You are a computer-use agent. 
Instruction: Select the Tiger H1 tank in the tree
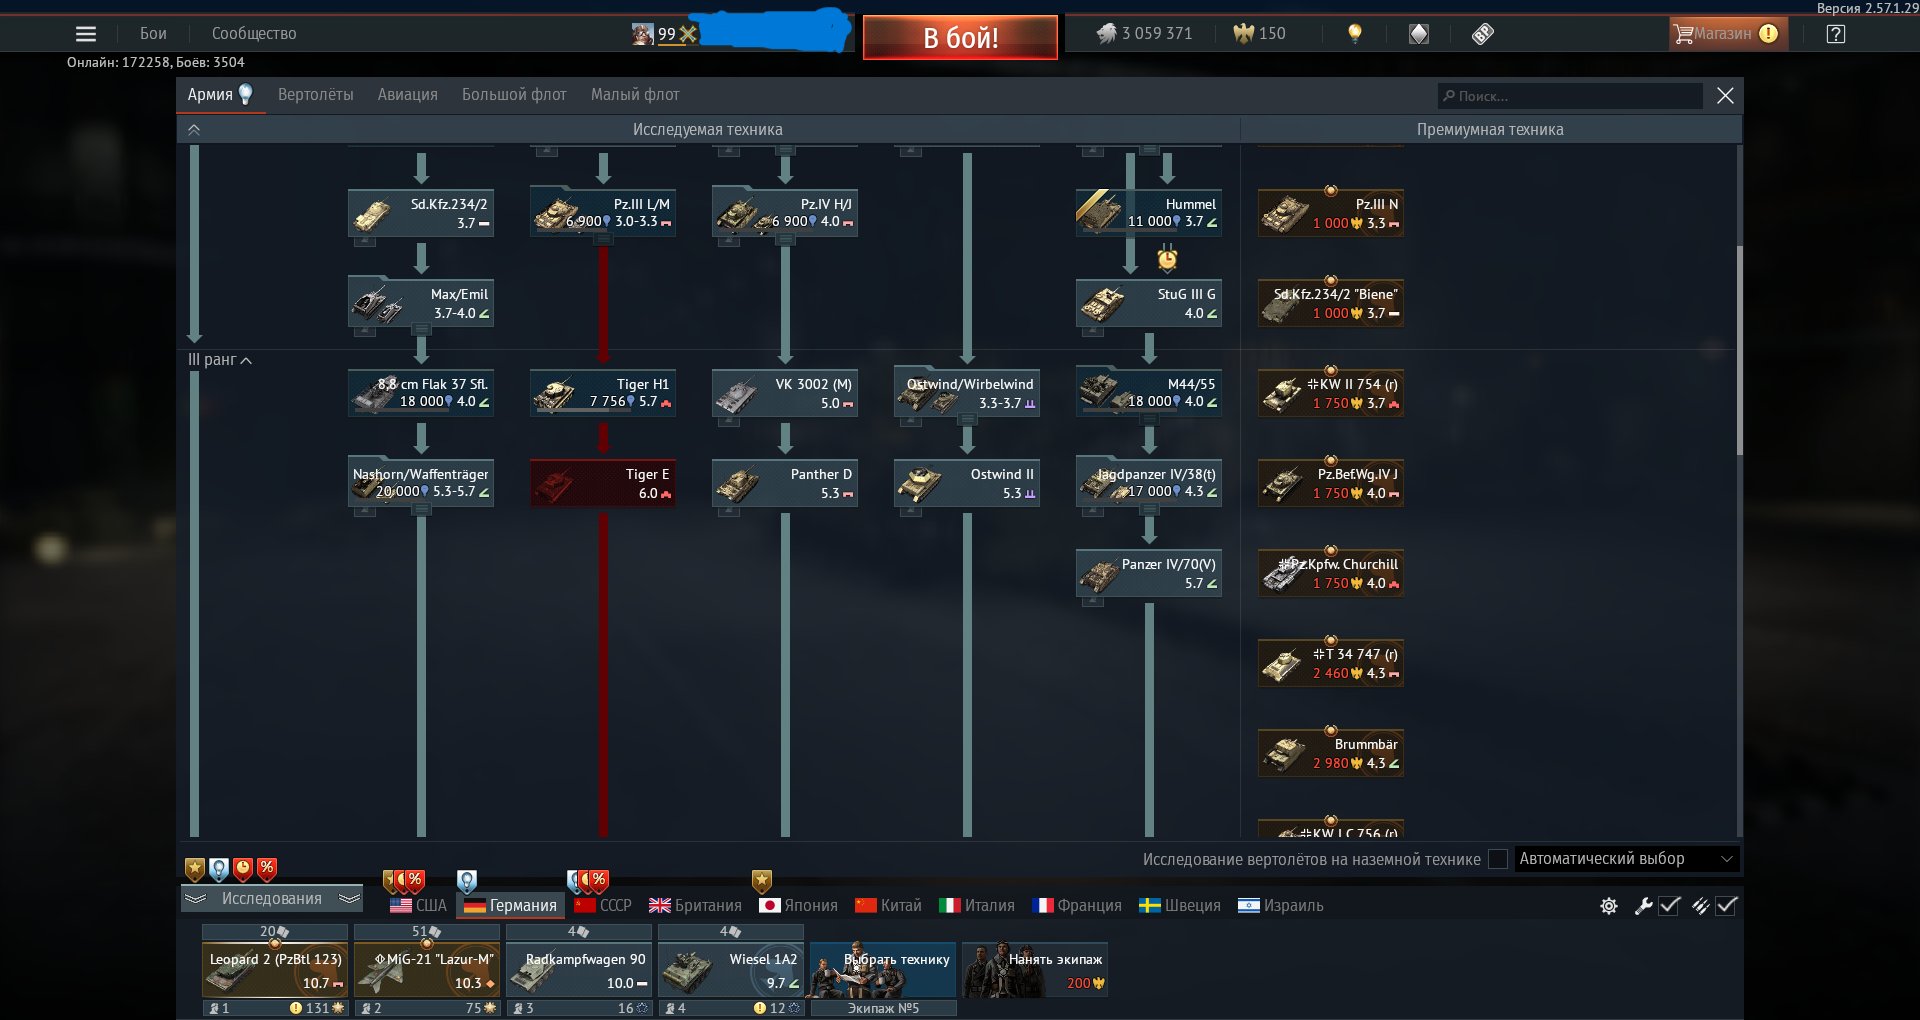[x=603, y=393]
